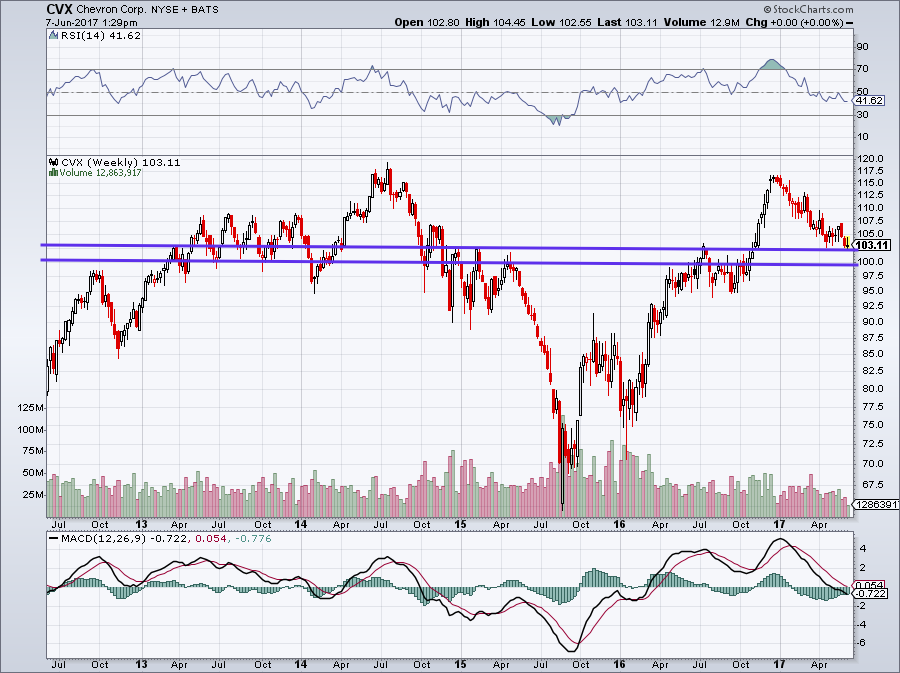
Task: Select the MACD(12,26,9) -0.722 legend label
Action: [126, 539]
